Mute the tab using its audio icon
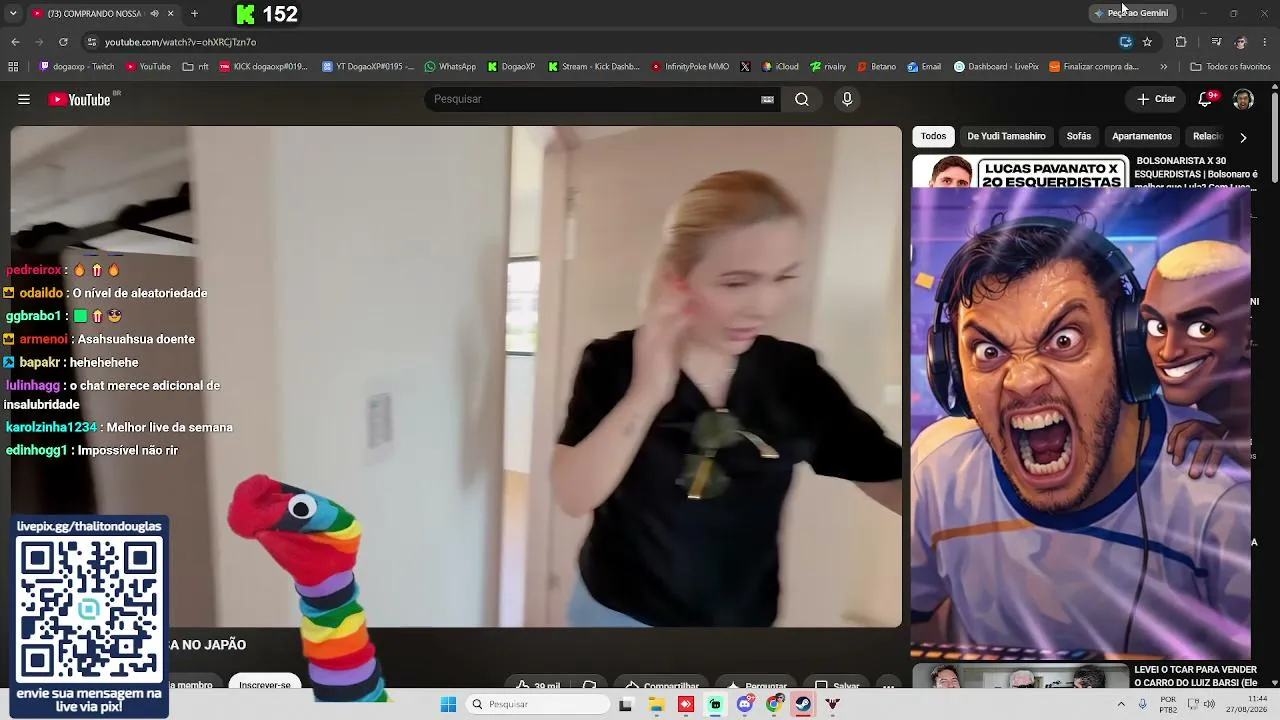The width and height of the screenshot is (1280, 720). click(154, 13)
